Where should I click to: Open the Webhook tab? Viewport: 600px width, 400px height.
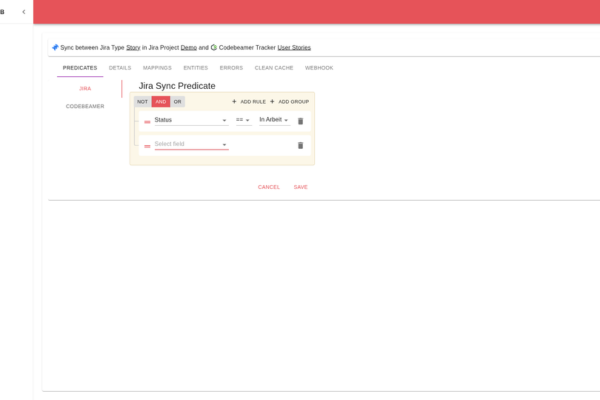(x=319, y=68)
